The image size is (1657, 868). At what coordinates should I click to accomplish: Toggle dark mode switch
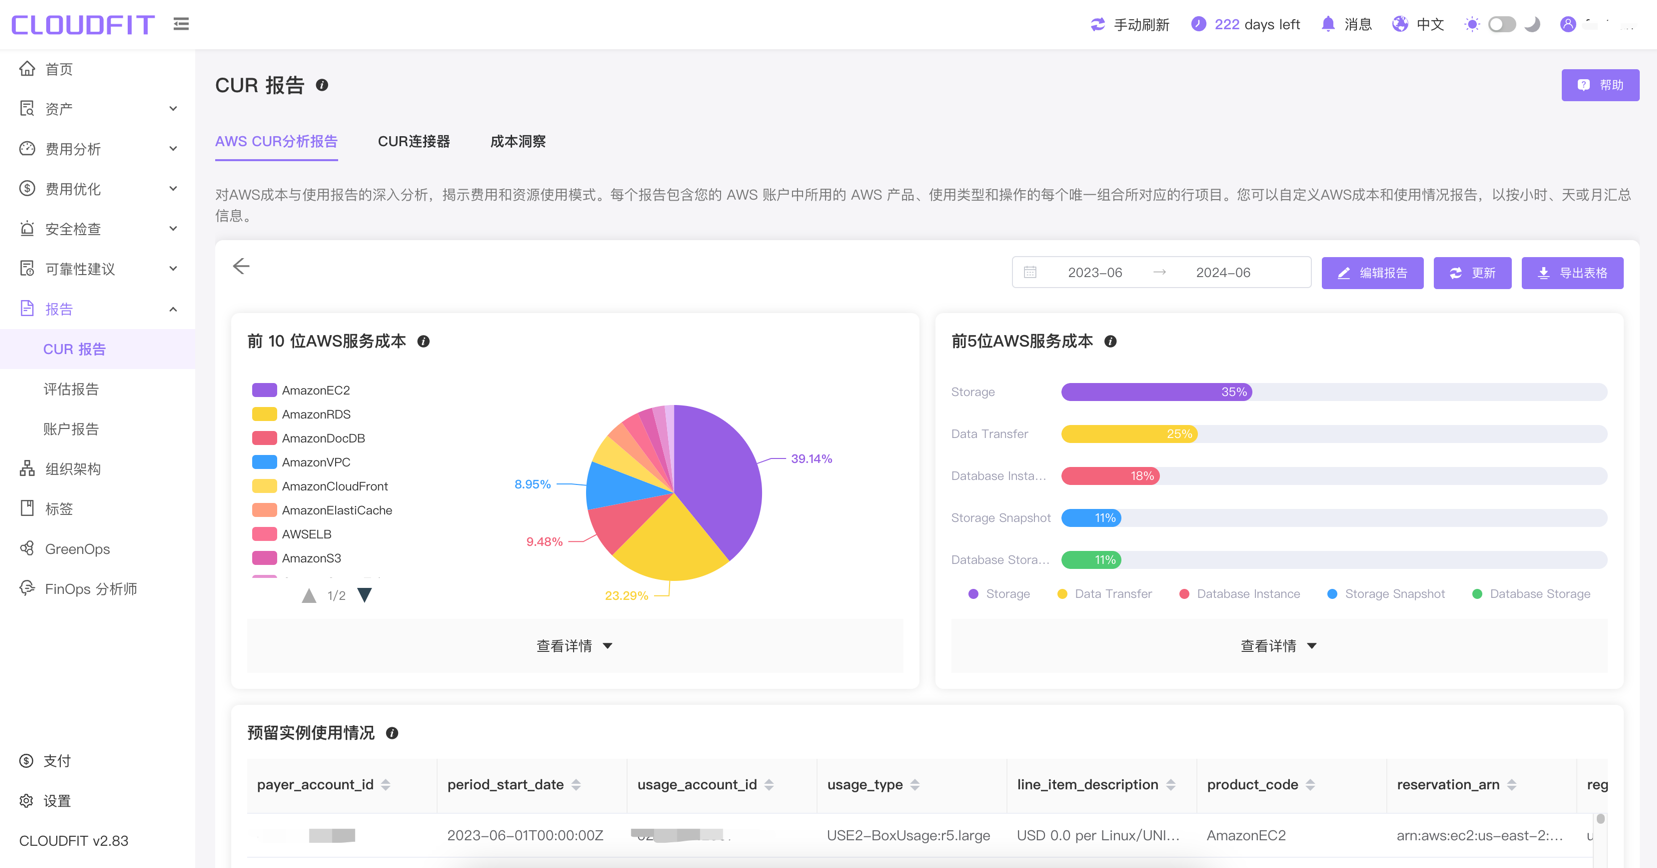[1502, 24]
